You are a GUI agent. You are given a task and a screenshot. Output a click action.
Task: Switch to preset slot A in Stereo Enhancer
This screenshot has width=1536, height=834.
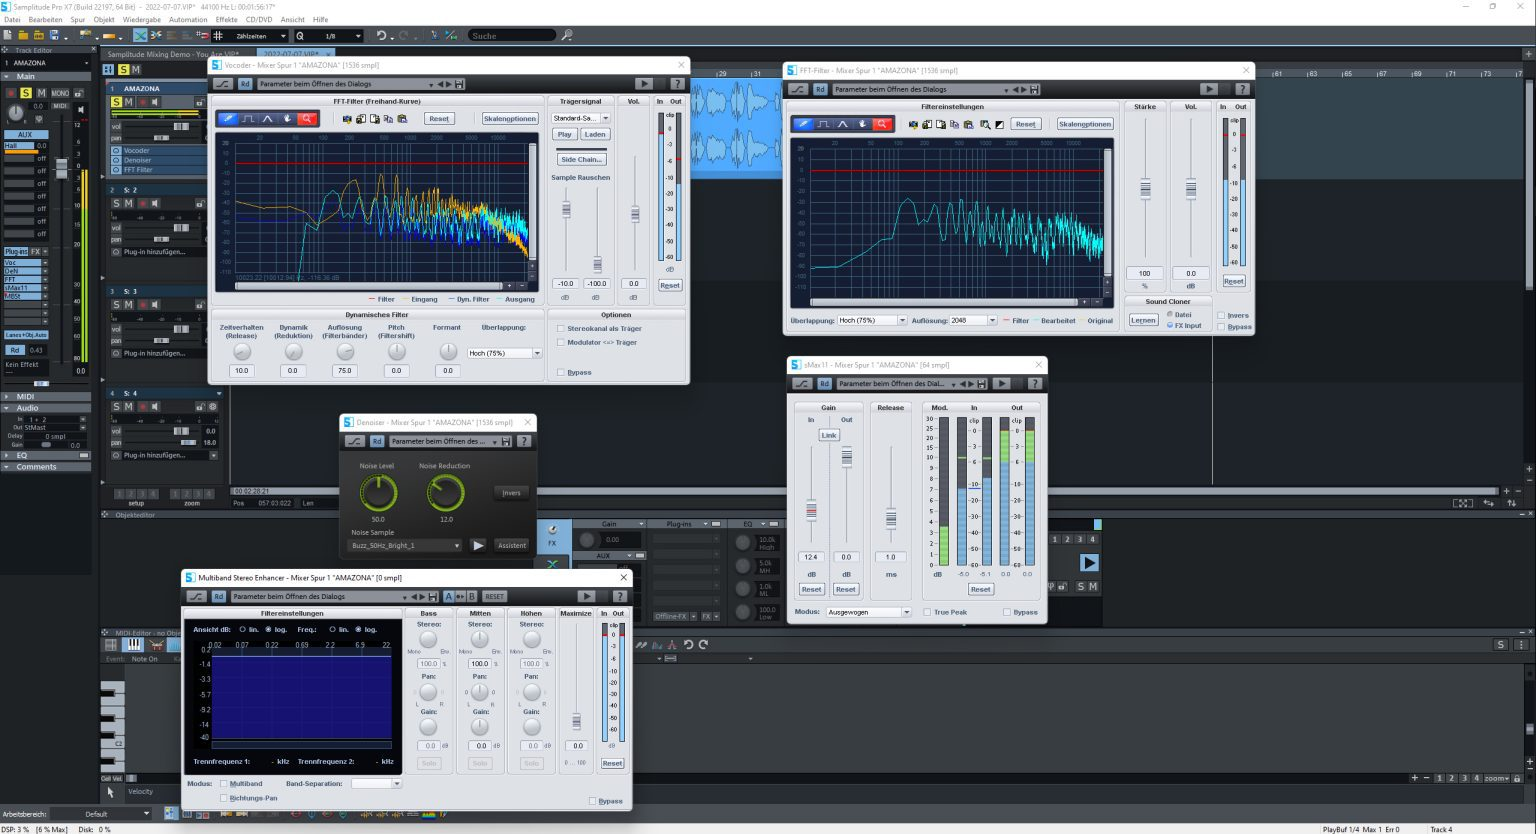(449, 596)
